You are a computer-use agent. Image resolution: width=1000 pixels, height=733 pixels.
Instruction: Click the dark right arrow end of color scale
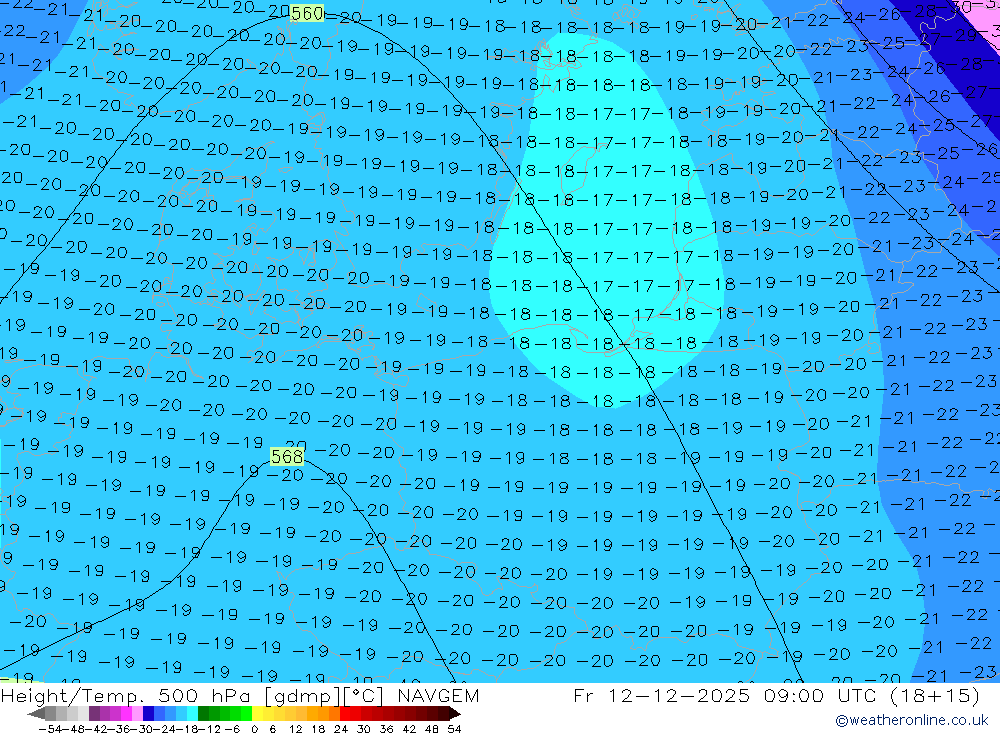(455, 714)
